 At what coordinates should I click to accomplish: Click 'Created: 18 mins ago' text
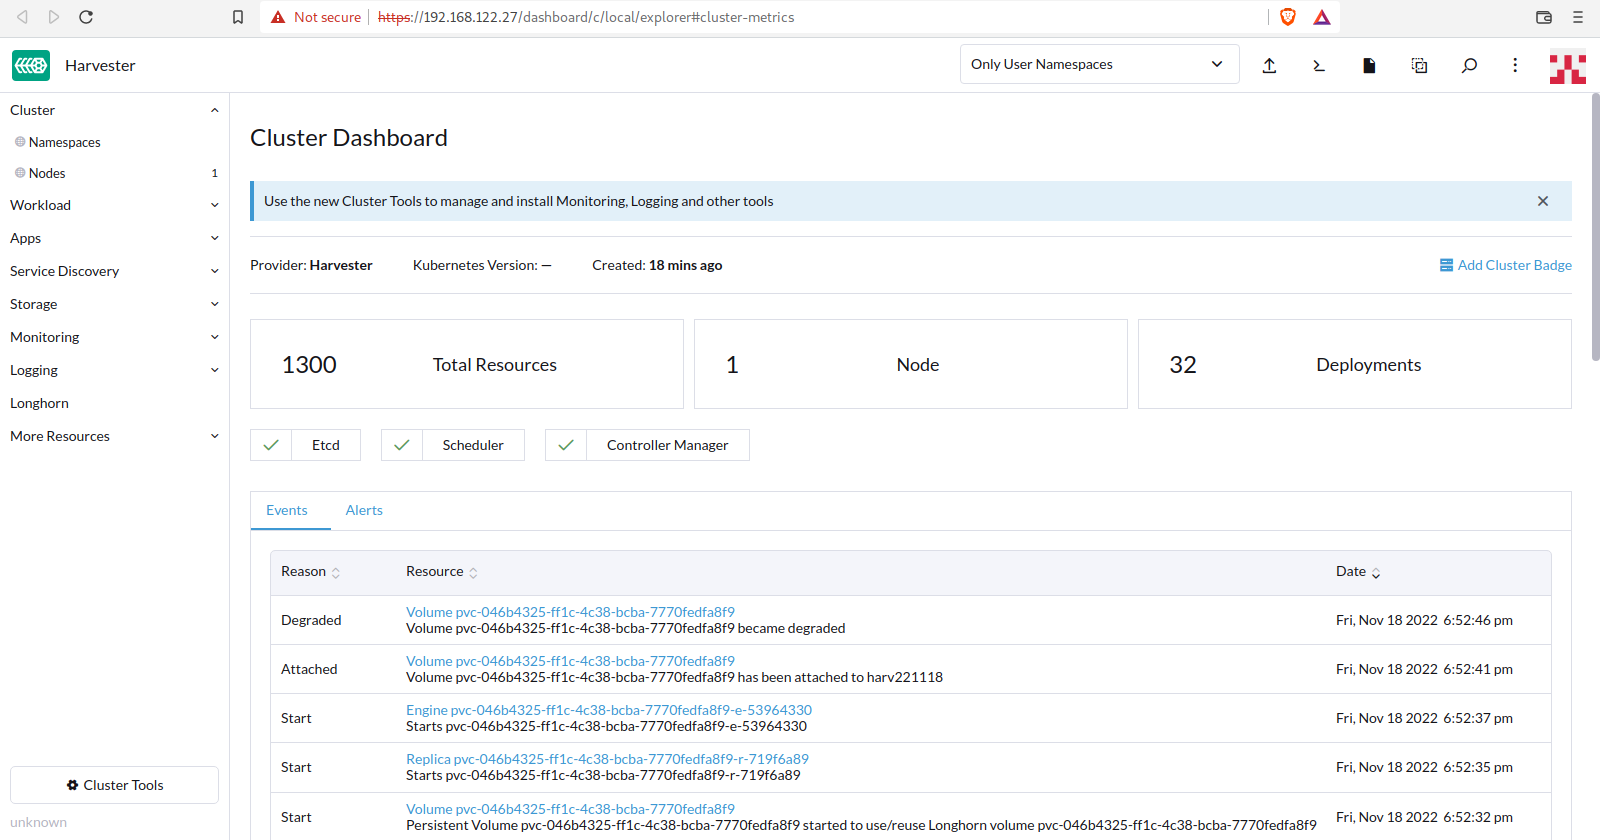click(x=657, y=265)
